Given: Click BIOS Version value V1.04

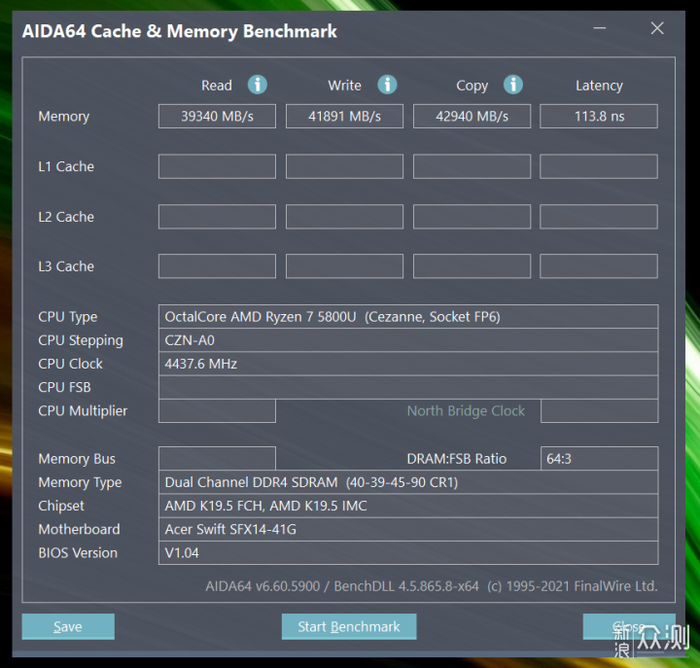Looking at the screenshot, I should [x=182, y=553].
